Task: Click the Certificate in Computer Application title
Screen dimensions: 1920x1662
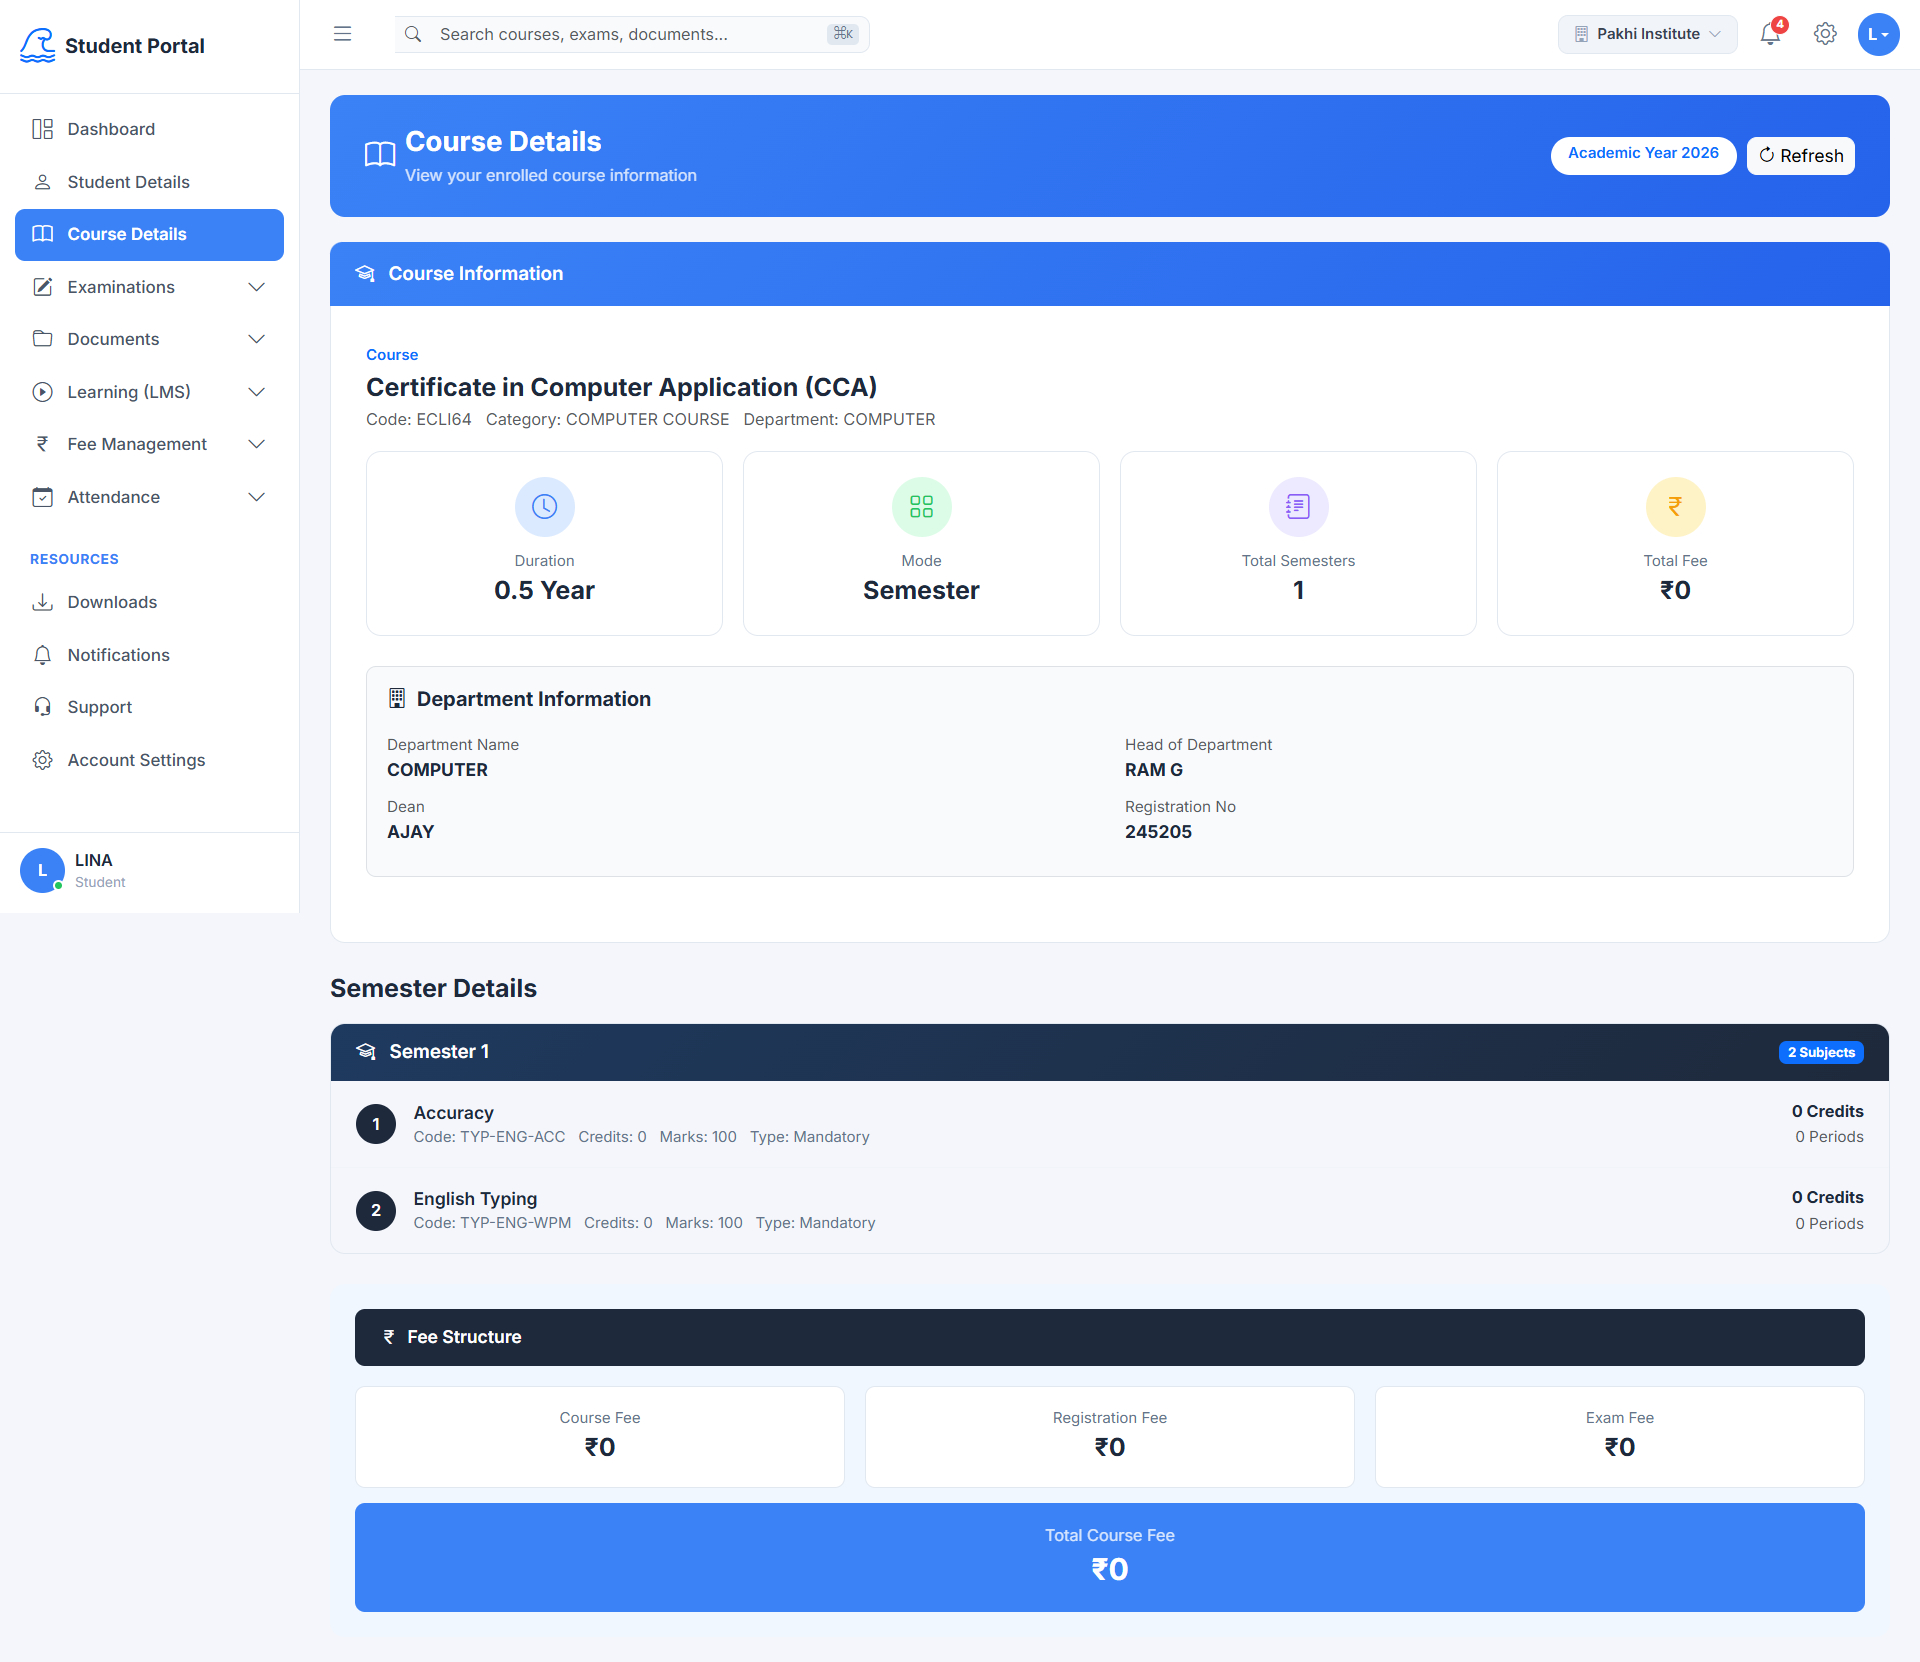Action: (x=621, y=387)
